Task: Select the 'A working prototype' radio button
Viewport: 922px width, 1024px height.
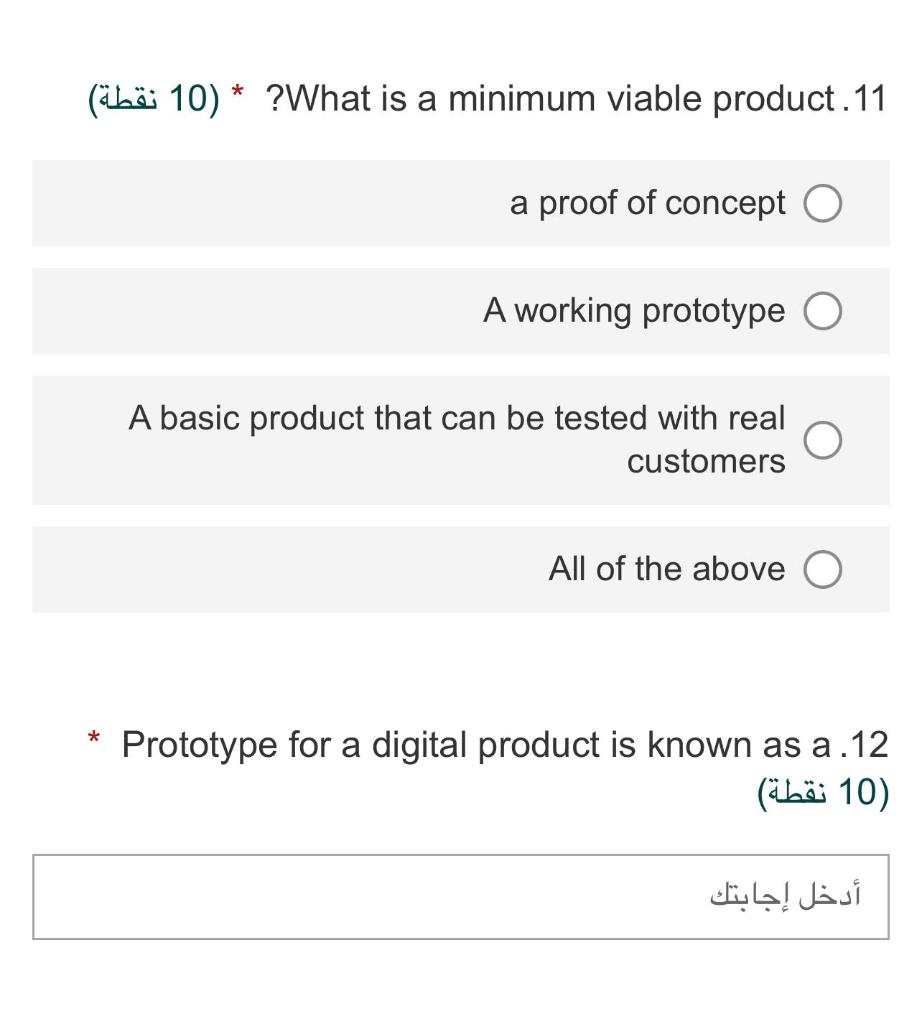Action: [824, 311]
